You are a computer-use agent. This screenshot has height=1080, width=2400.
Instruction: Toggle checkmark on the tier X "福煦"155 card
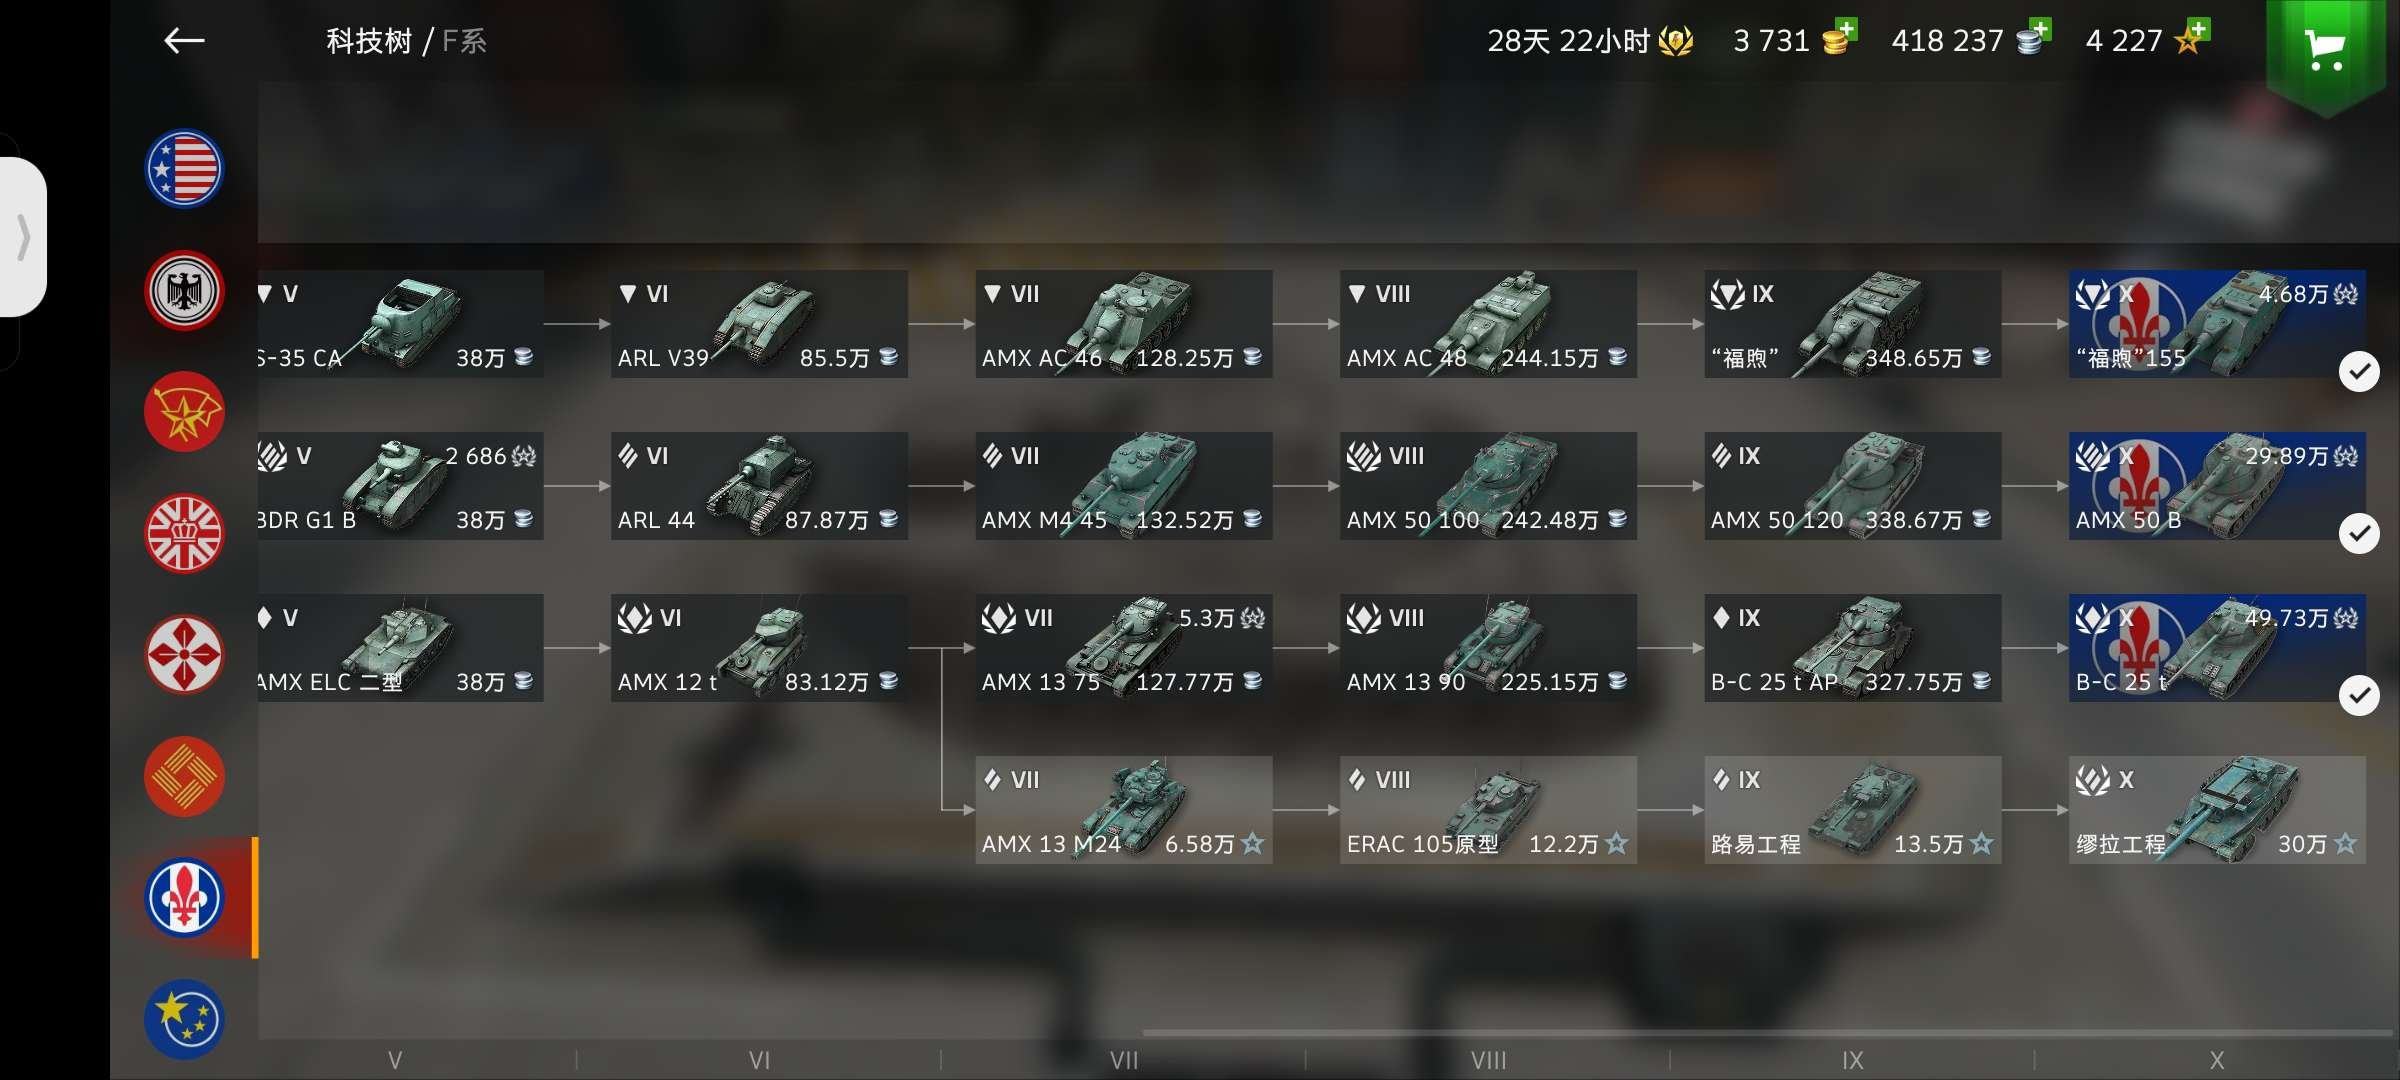point(2359,372)
